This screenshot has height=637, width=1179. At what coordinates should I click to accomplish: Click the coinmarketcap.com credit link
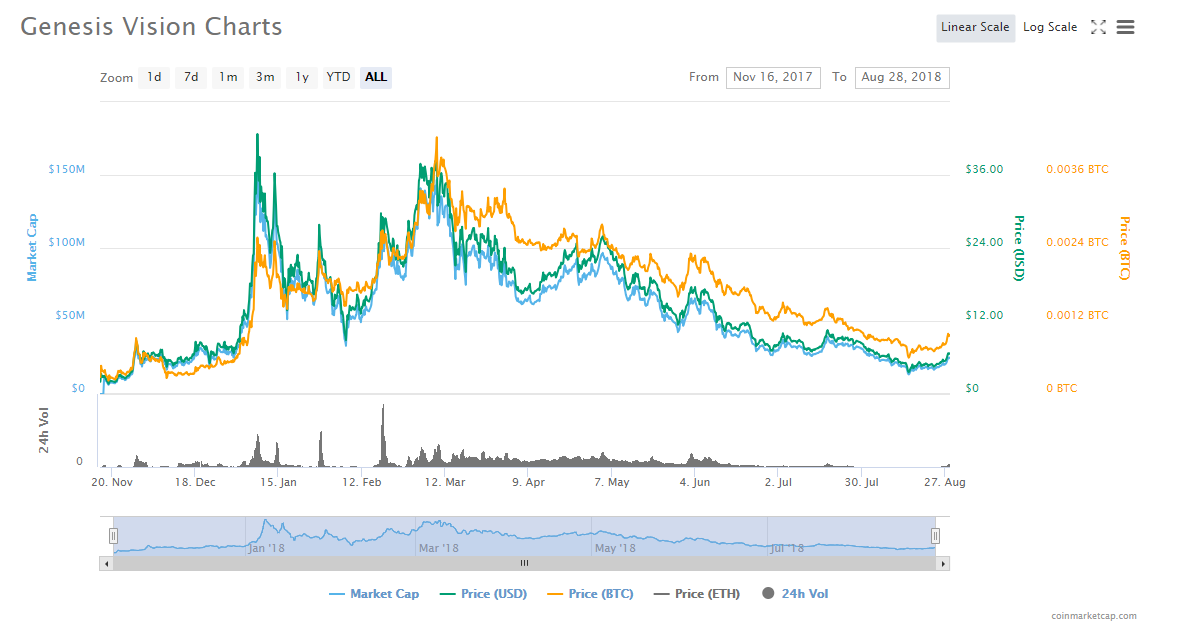click(x=1094, y=616)
